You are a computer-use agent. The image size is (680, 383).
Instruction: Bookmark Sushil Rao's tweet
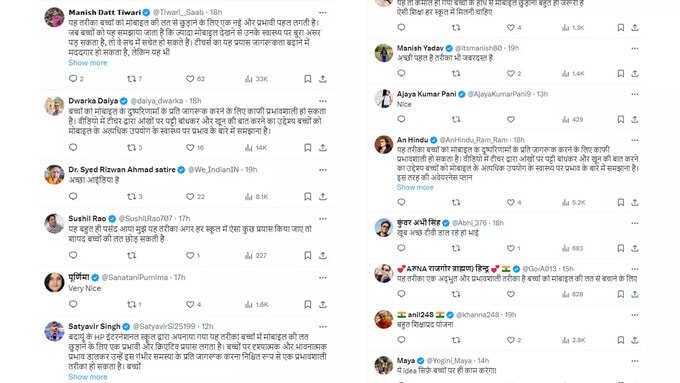click(x=307, y=255)
